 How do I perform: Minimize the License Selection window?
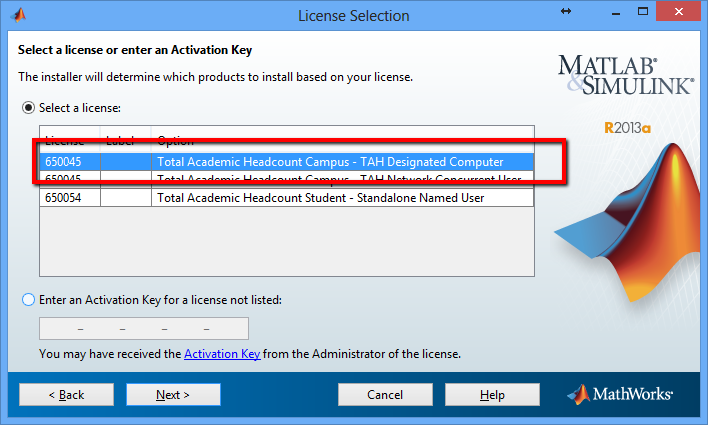pyautogui.click(x=615, y=13)
